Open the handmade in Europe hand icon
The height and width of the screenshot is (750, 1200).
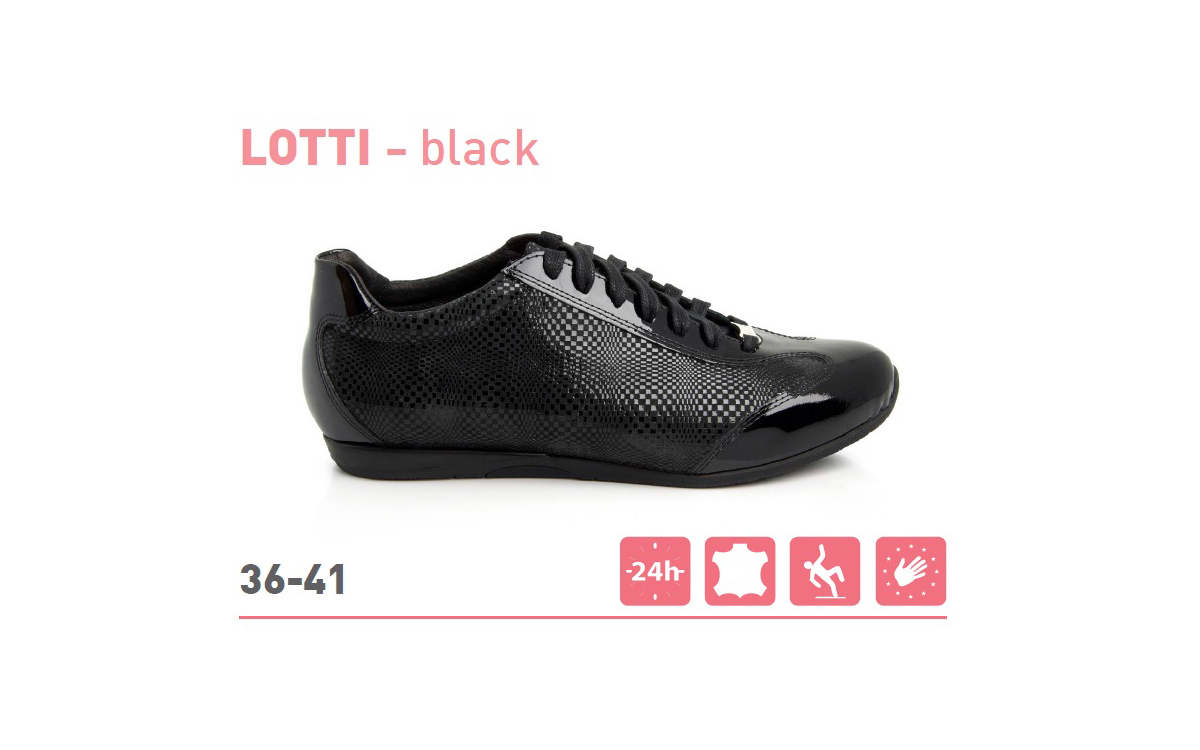[911, 571]
